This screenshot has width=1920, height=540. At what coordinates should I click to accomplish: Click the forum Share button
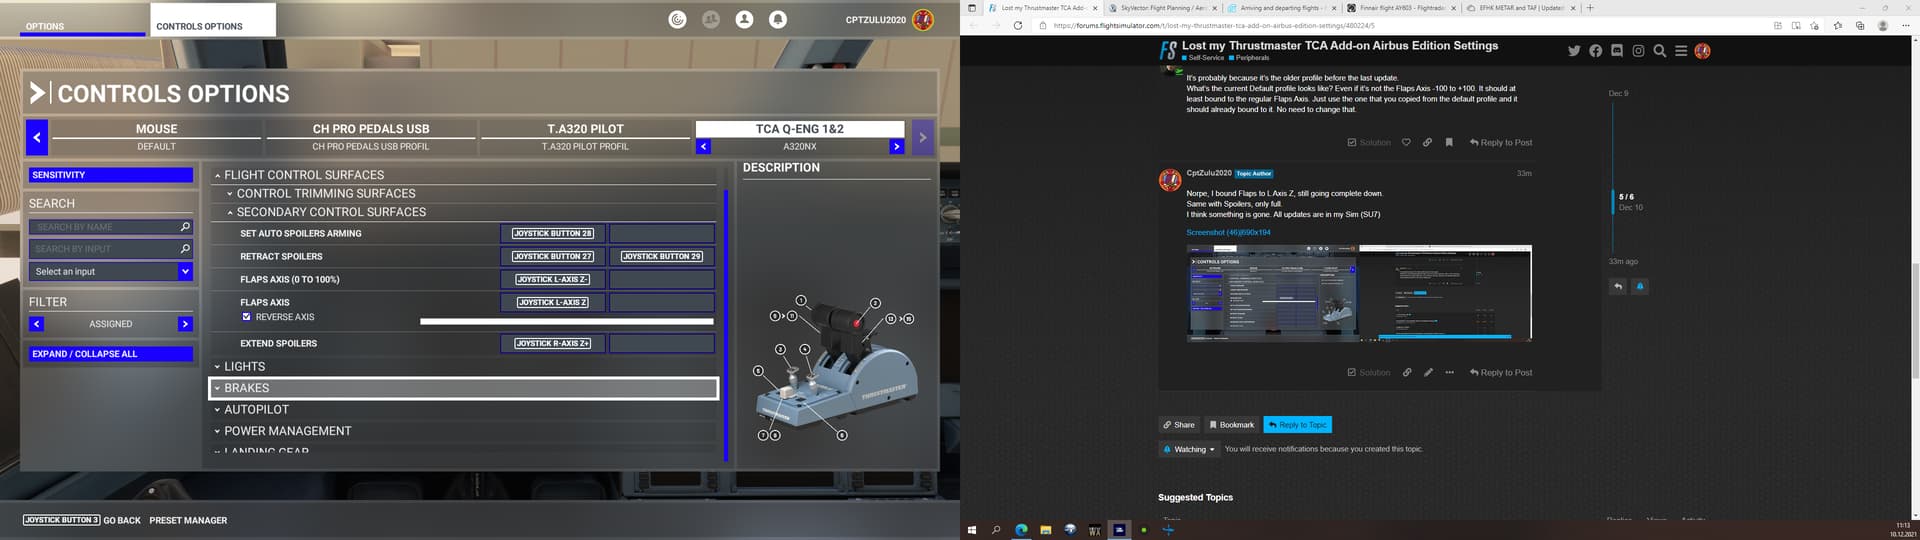(x=1179, y=425)
